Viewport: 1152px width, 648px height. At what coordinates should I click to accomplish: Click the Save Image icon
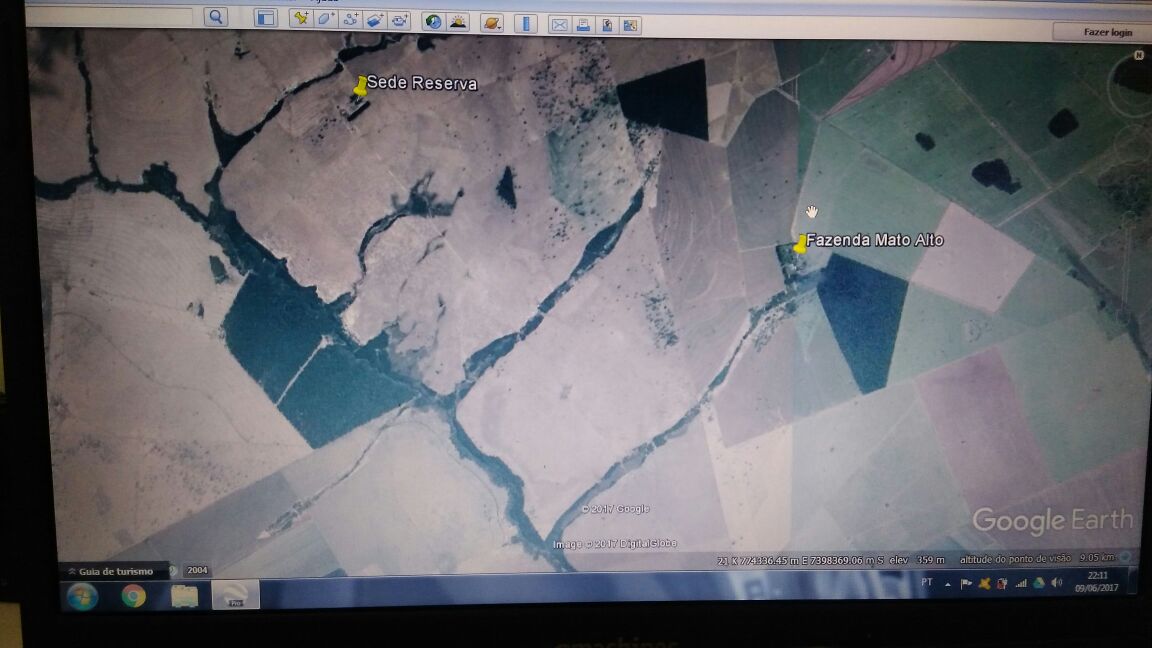coord(607,26)
